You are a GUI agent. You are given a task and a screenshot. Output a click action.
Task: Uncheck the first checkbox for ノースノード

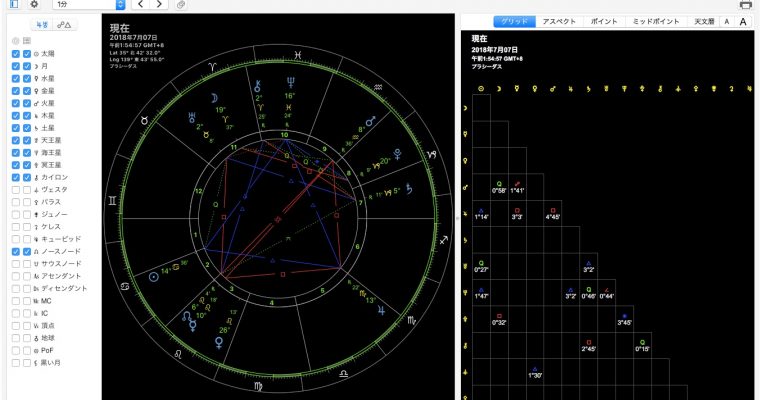[x=16, y=252]
